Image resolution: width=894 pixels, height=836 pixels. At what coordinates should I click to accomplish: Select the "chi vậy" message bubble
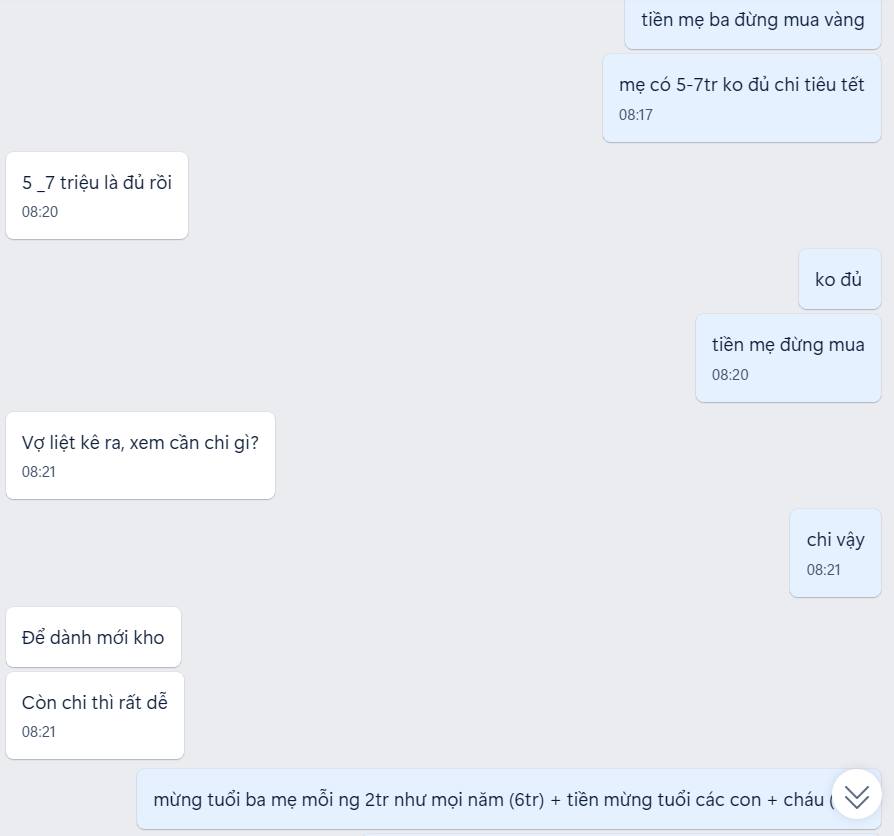(x=835, y=553)
